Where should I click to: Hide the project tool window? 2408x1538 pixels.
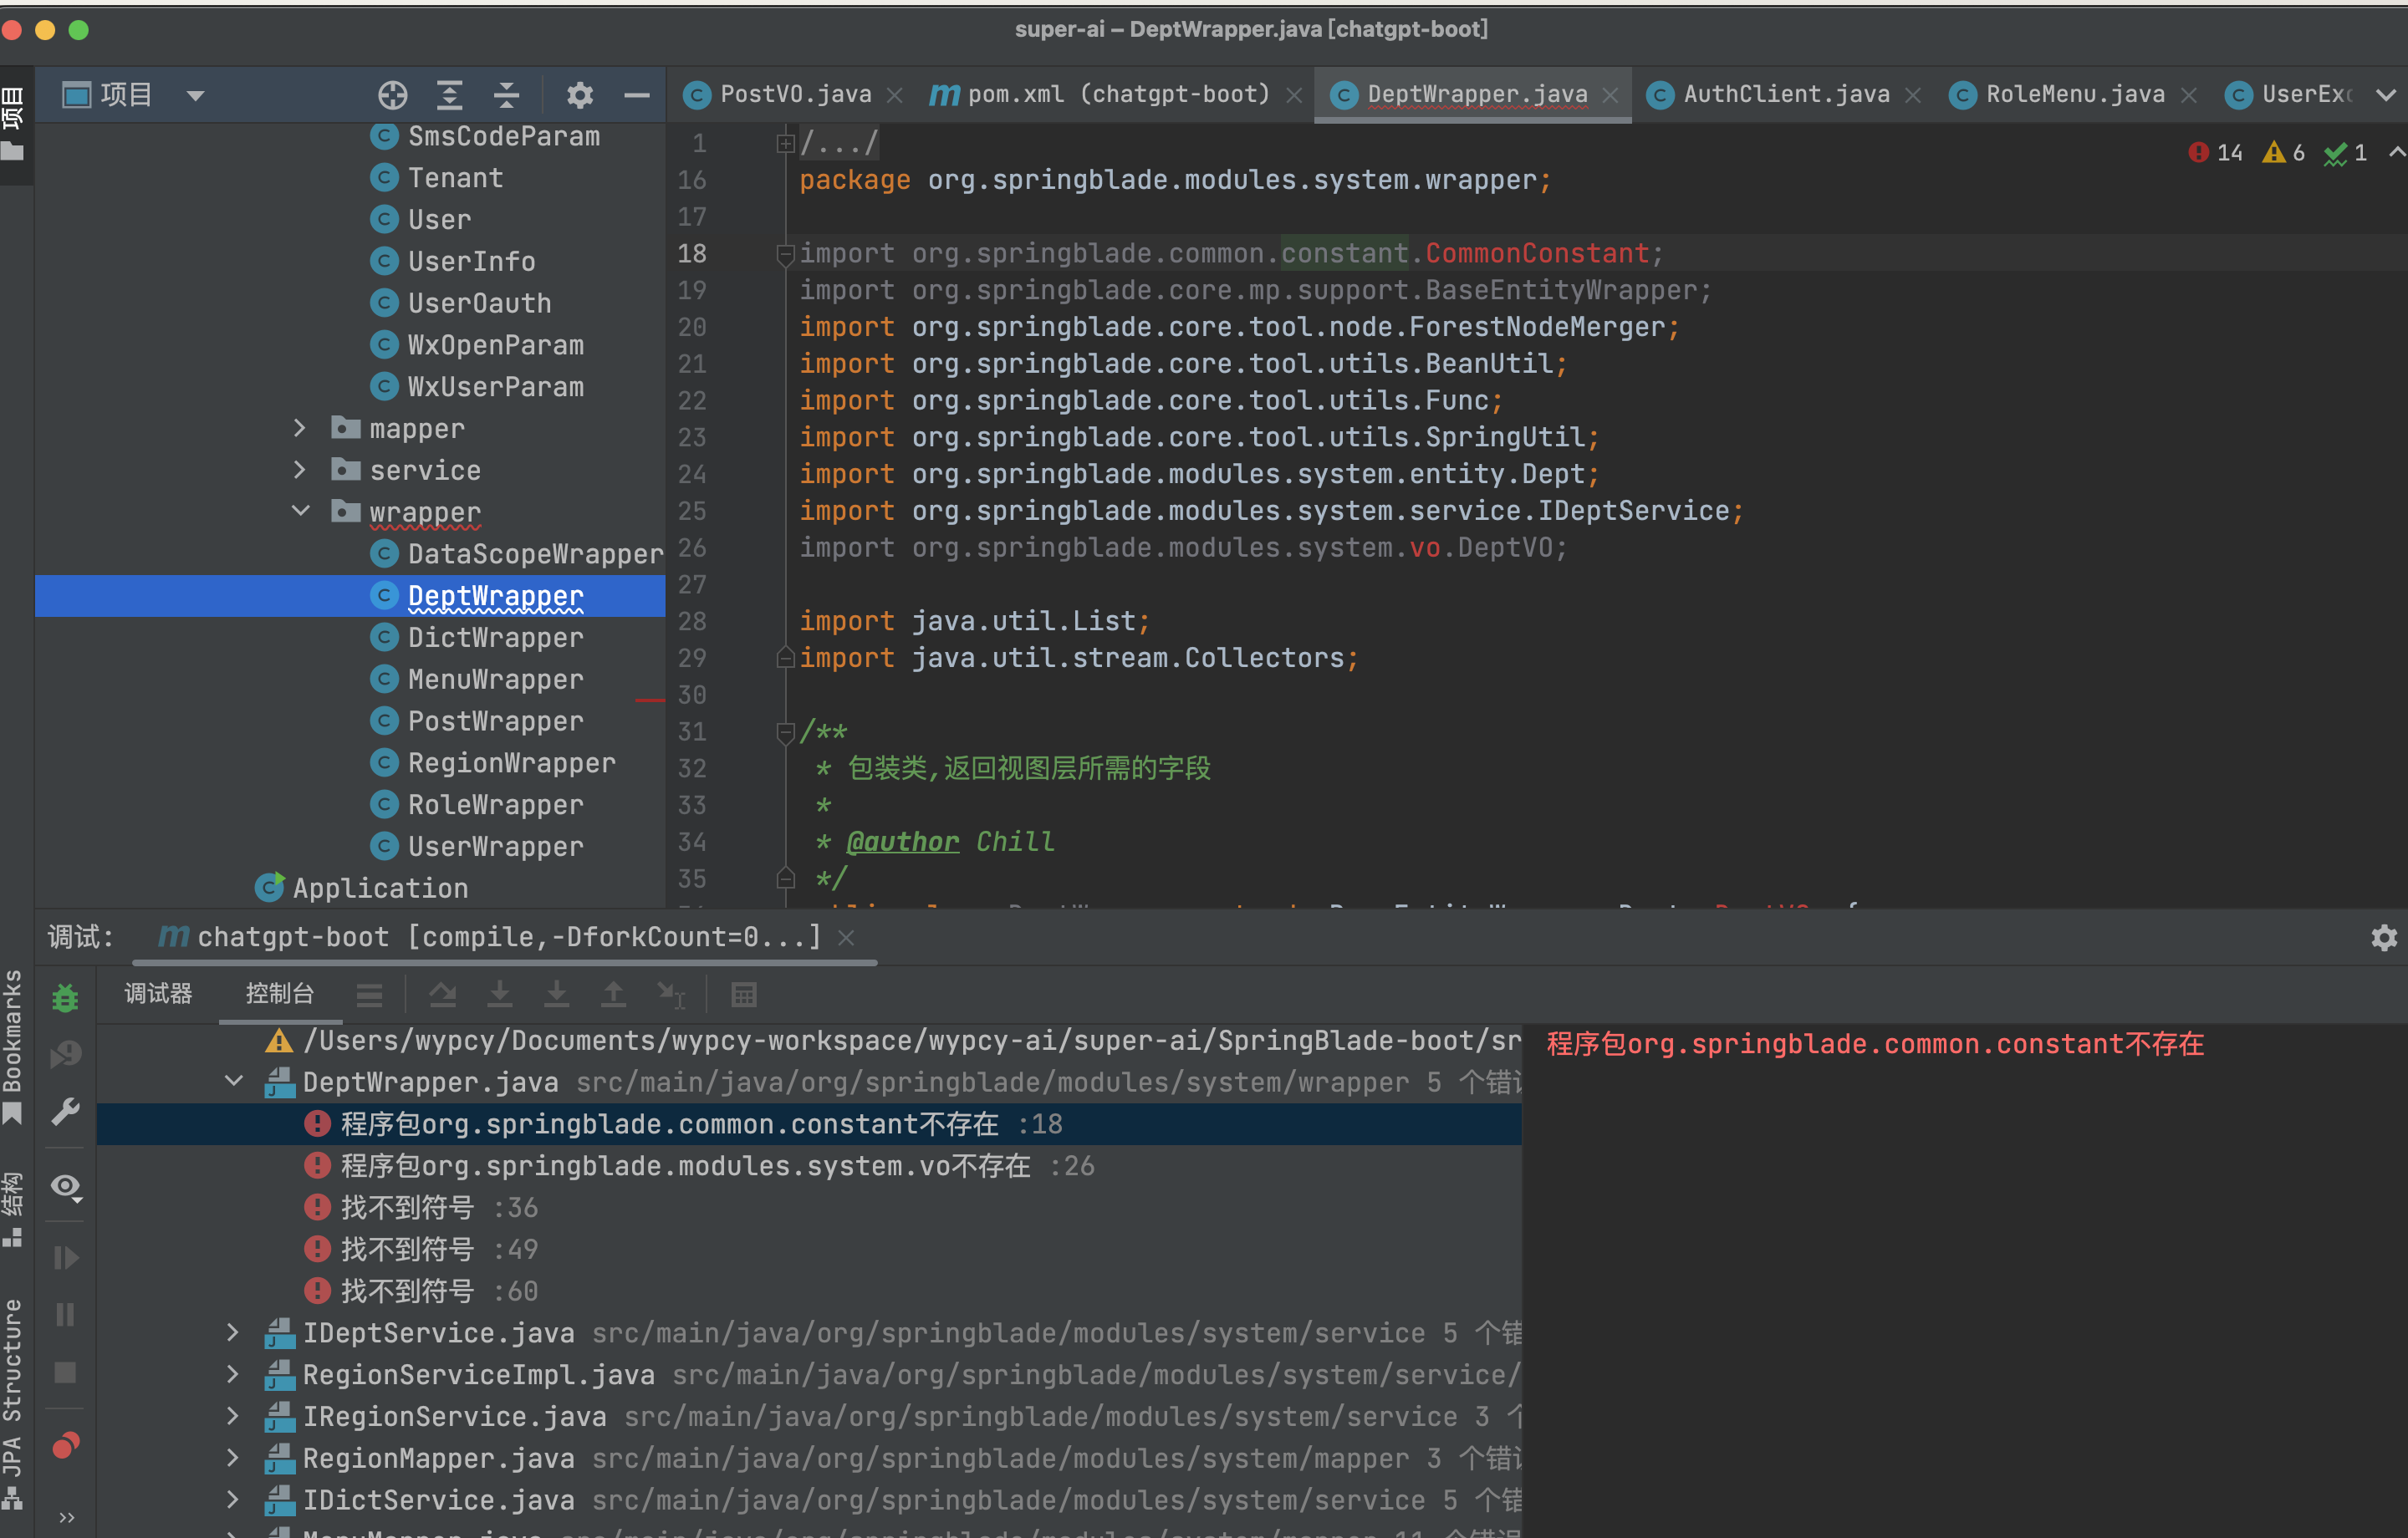click(637, 95)
